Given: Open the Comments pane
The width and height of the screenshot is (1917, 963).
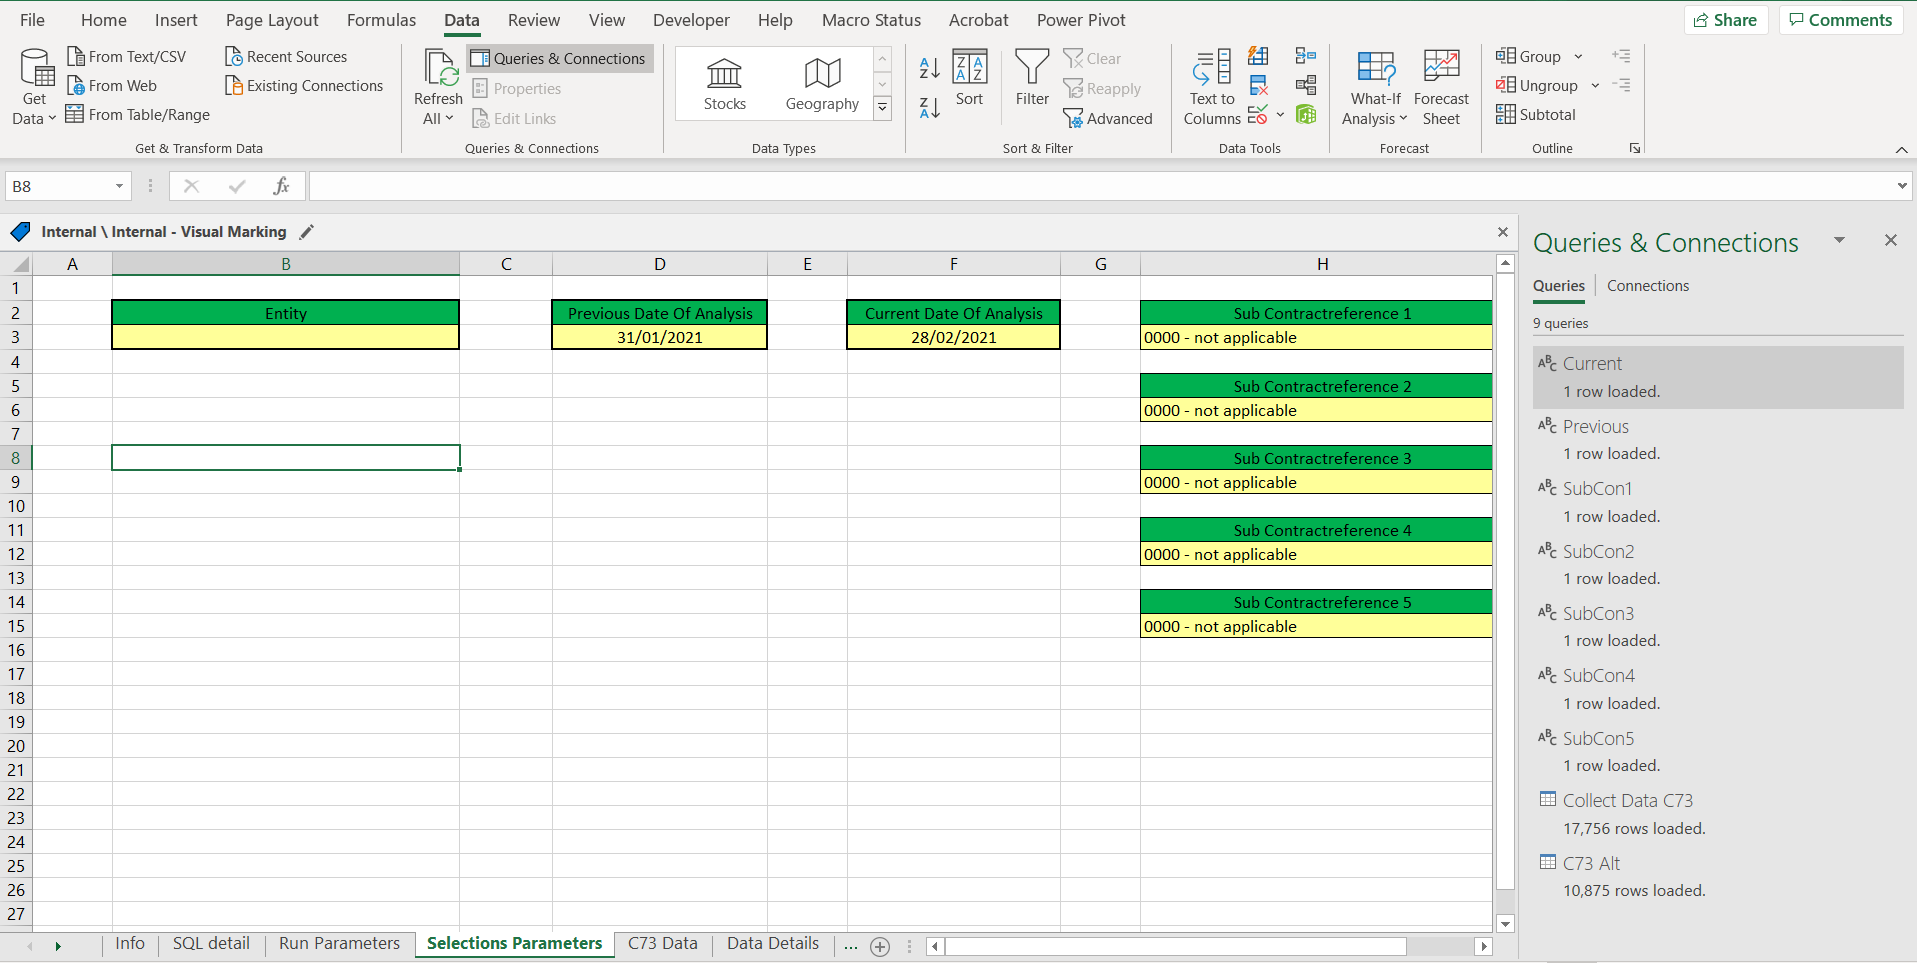Looking at the screenshot, I should tap(1840, 20).
